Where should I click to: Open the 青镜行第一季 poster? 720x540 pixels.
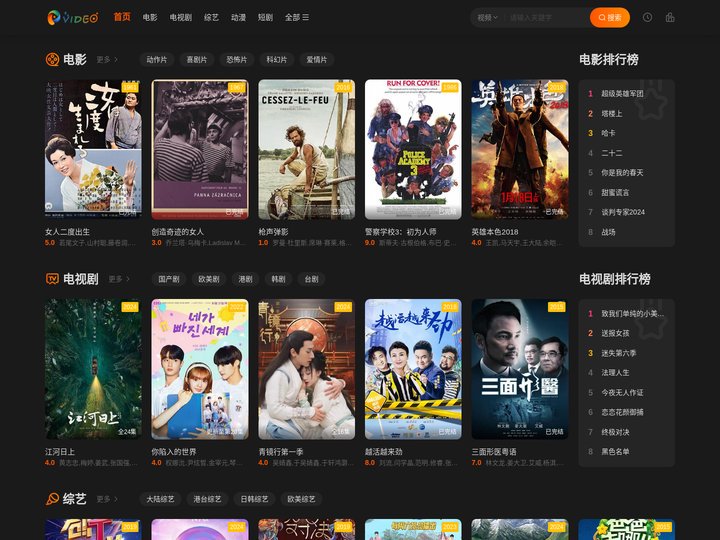[x=307, y=369]
